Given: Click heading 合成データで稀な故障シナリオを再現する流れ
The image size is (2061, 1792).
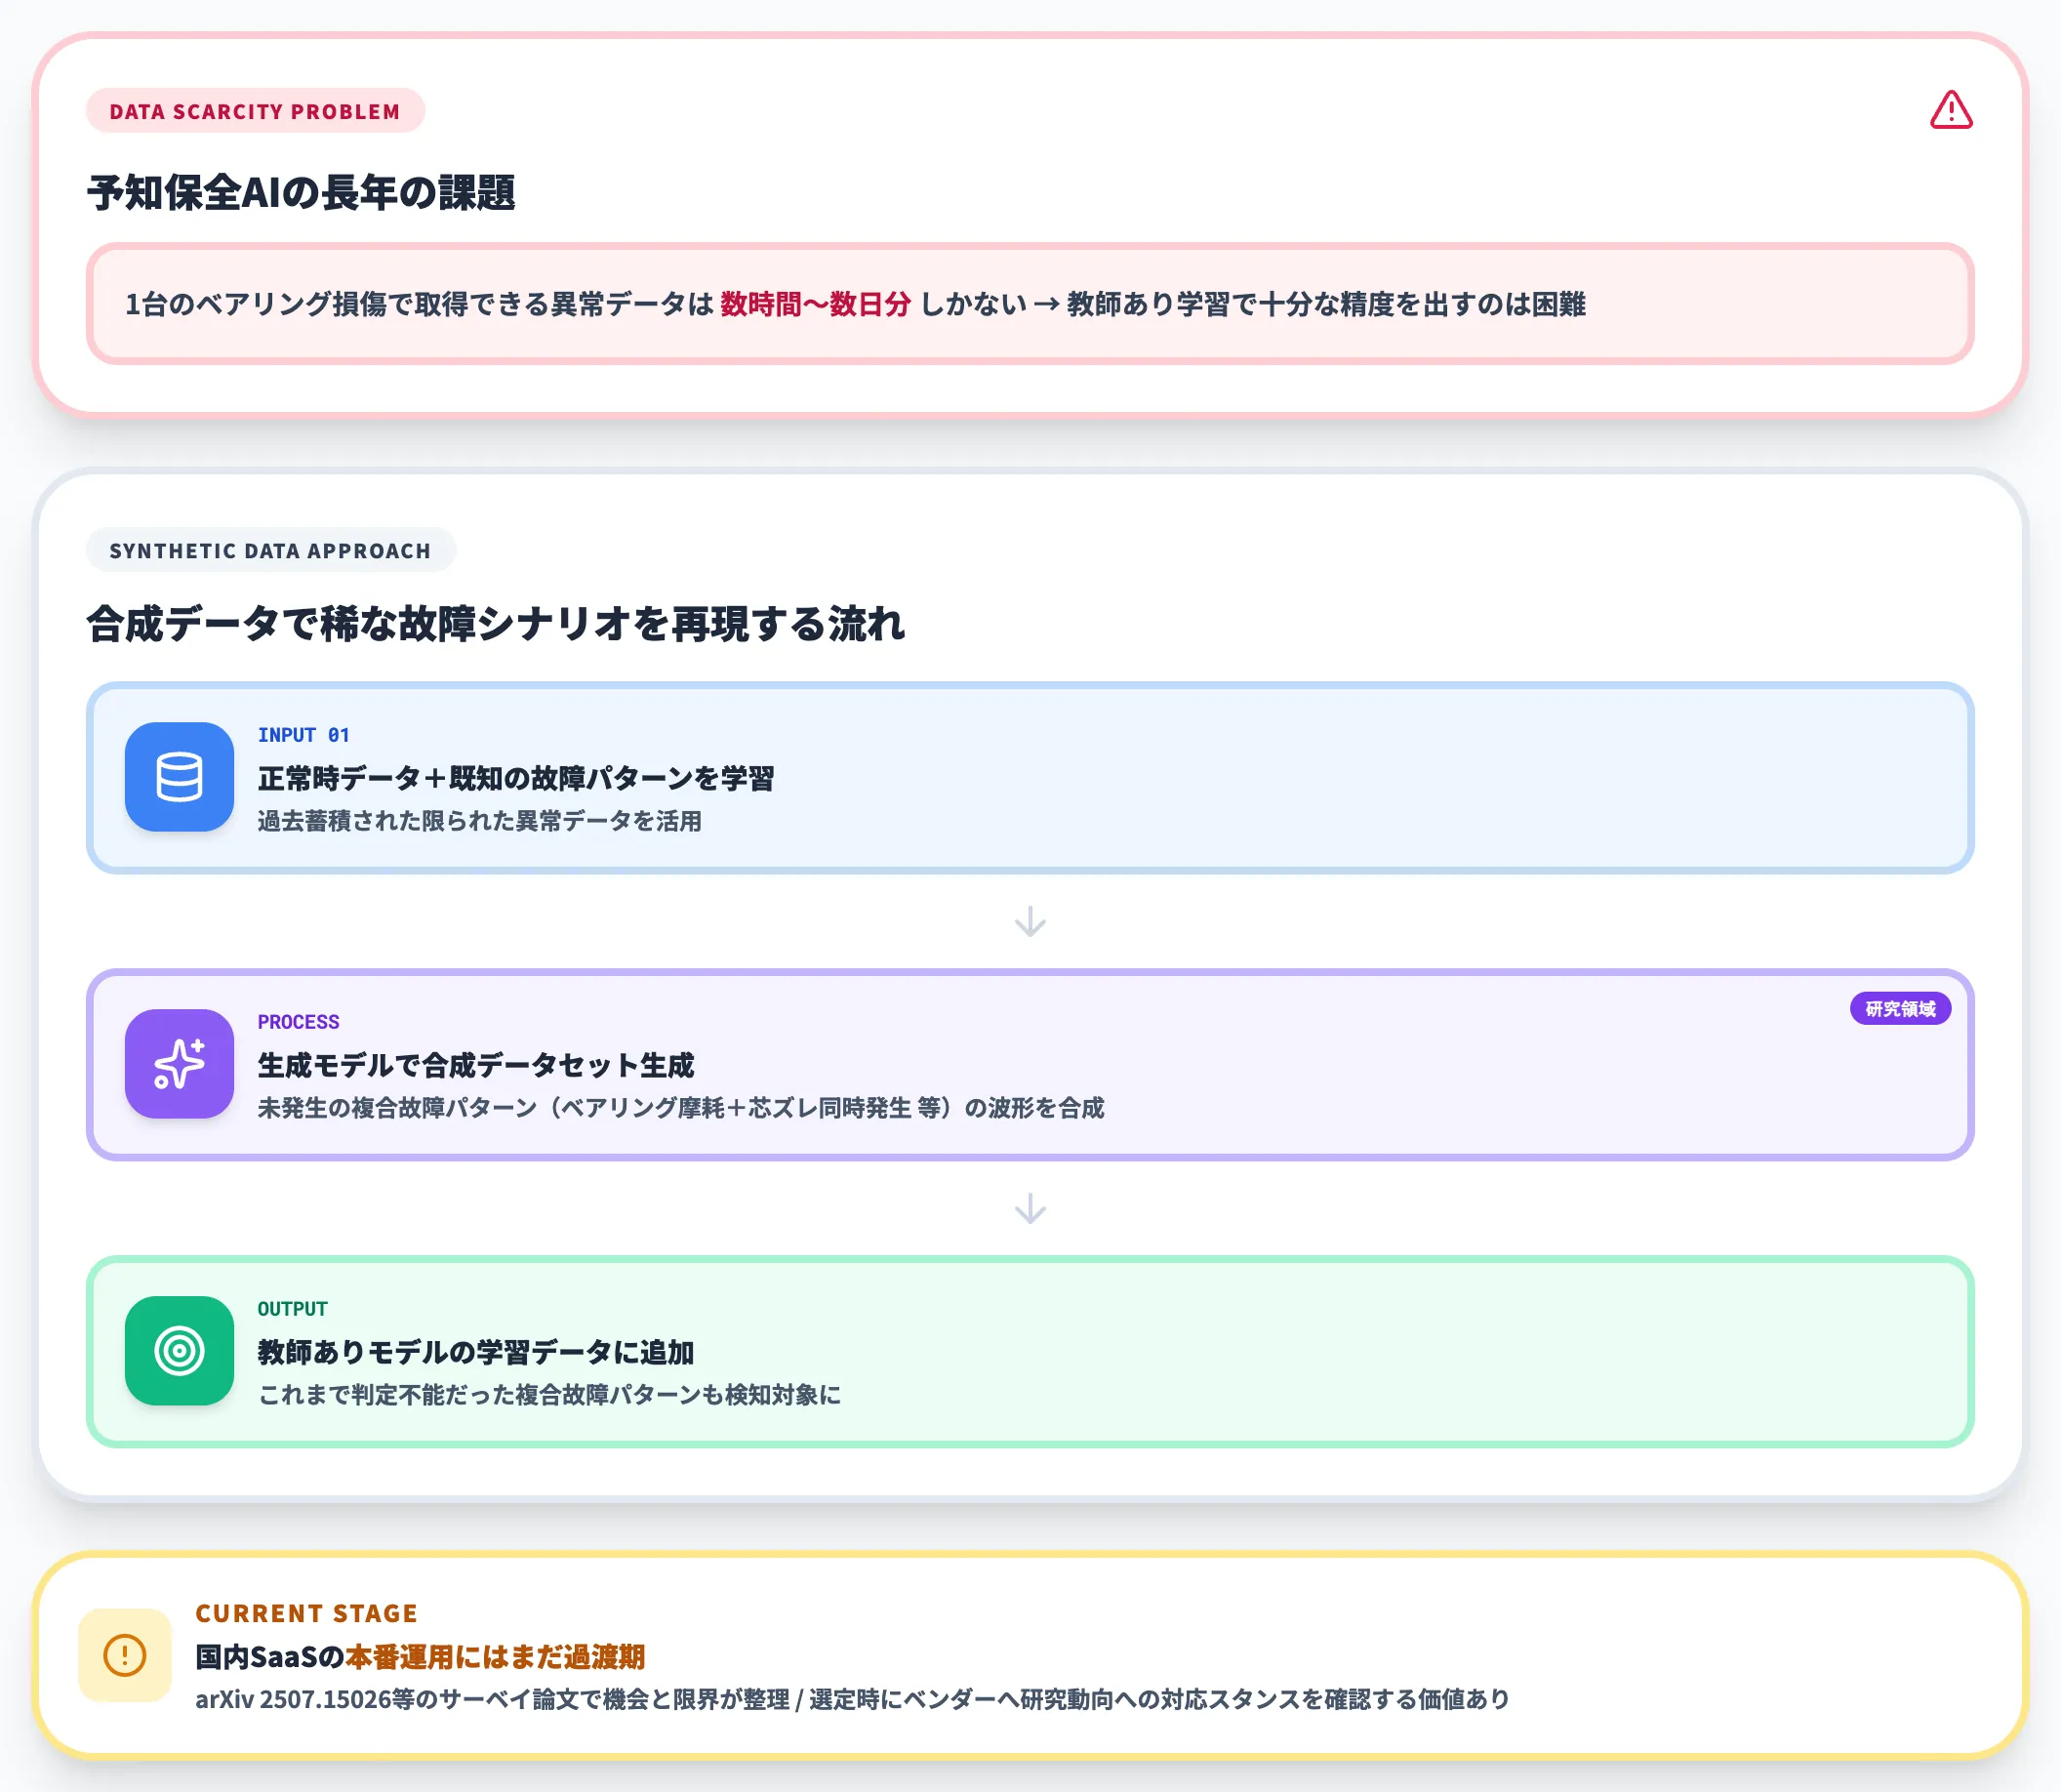Looking at the screenshot, I should (495, 624).
